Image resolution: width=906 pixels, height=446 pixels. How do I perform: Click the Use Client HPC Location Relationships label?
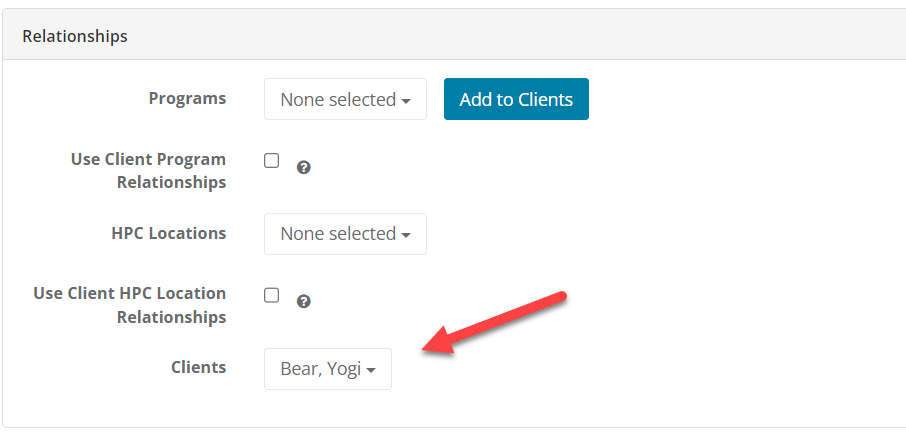pyautogui.click(x=130, y=305)
